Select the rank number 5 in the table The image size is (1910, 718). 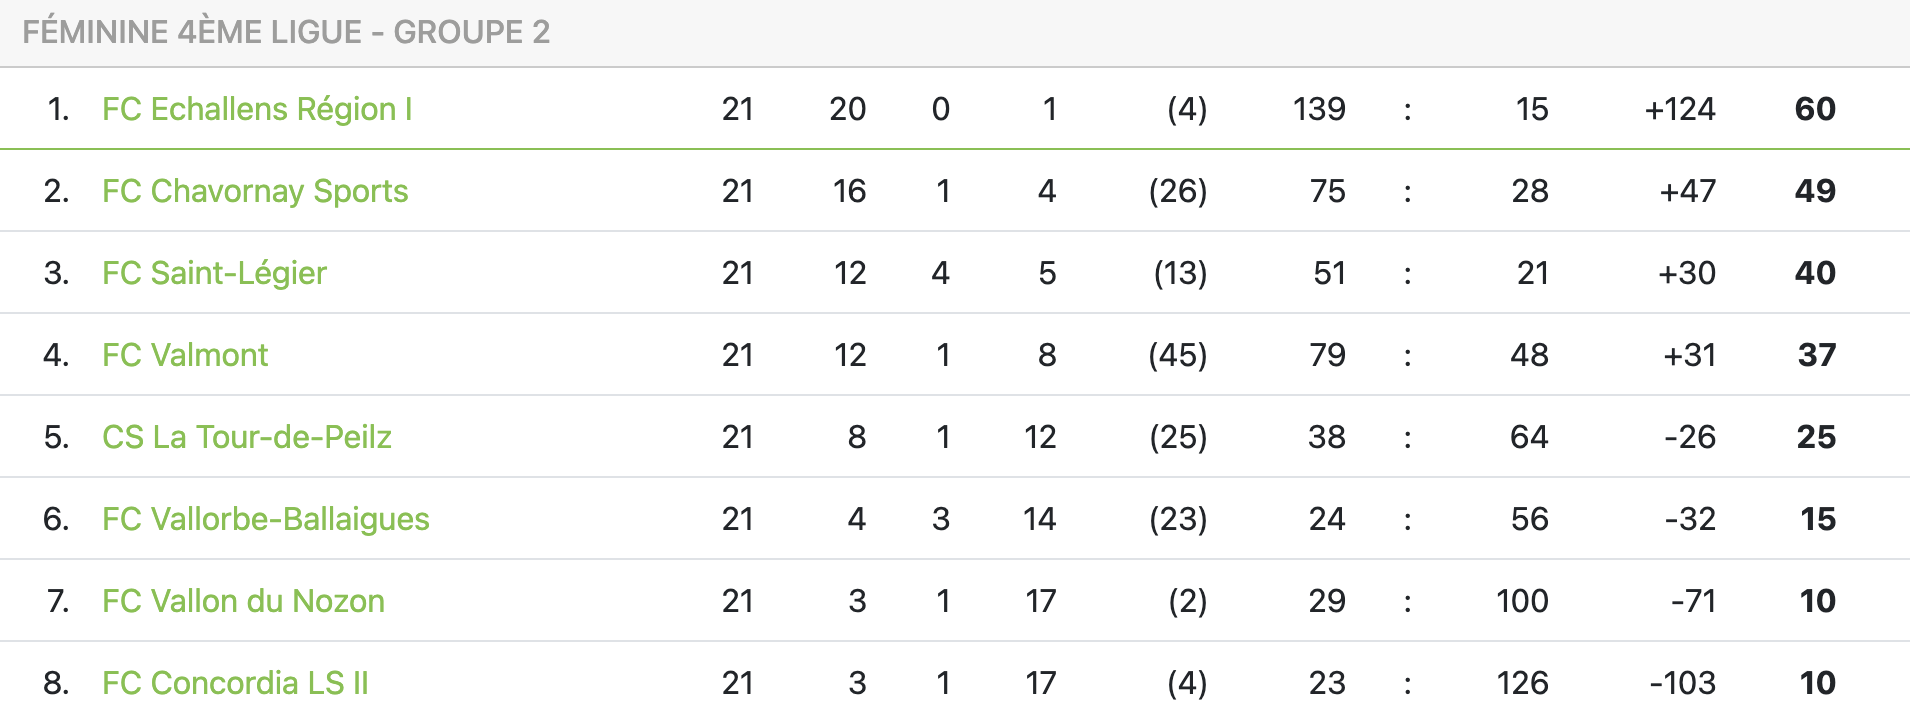[56, 437]
